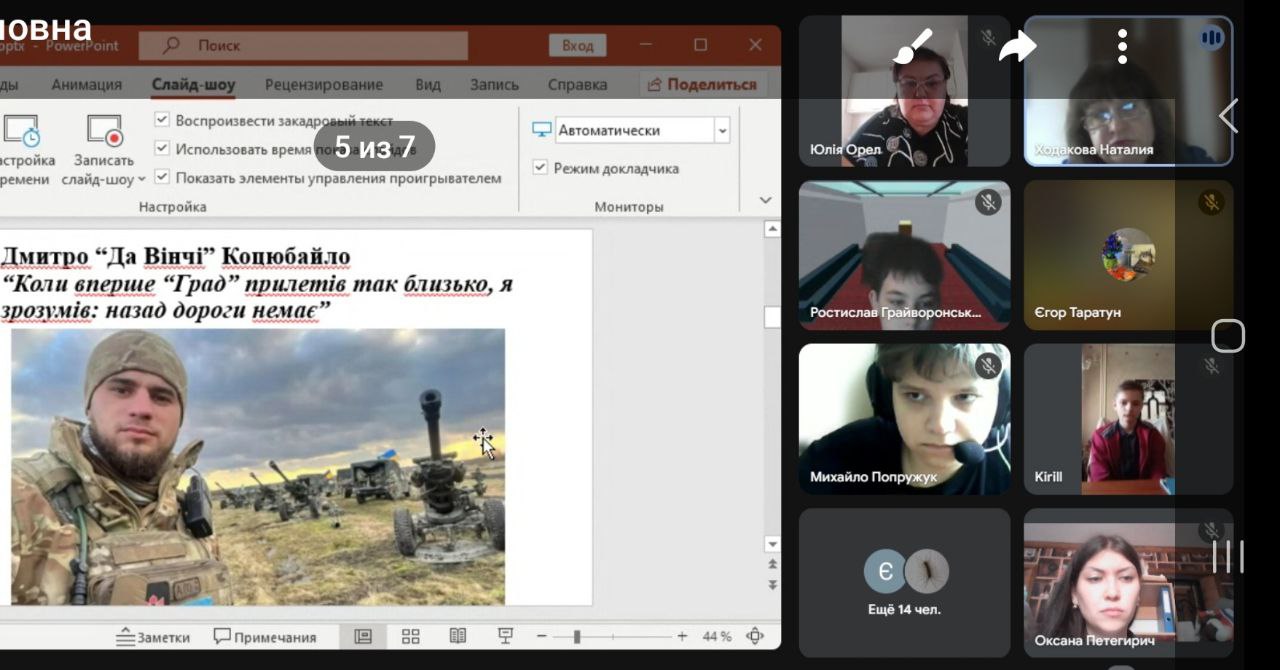Click the Поделиться share button
This screenshot has height=670, width=1280.
point(702,85)
